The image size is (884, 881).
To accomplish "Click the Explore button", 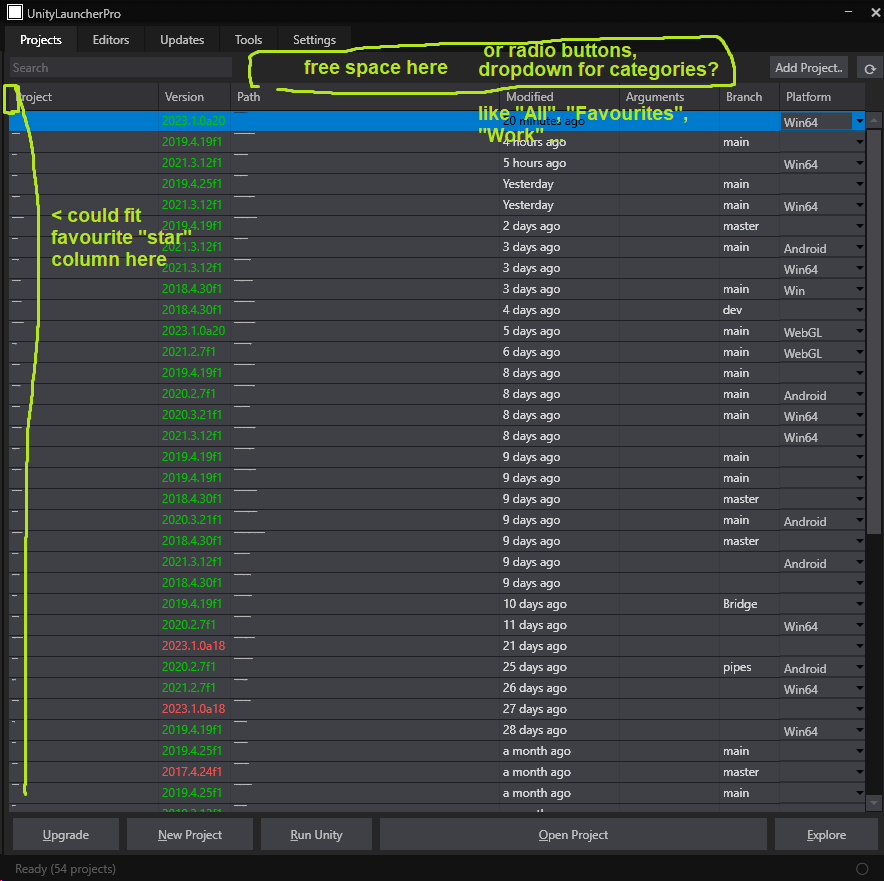I will point(826,834).
